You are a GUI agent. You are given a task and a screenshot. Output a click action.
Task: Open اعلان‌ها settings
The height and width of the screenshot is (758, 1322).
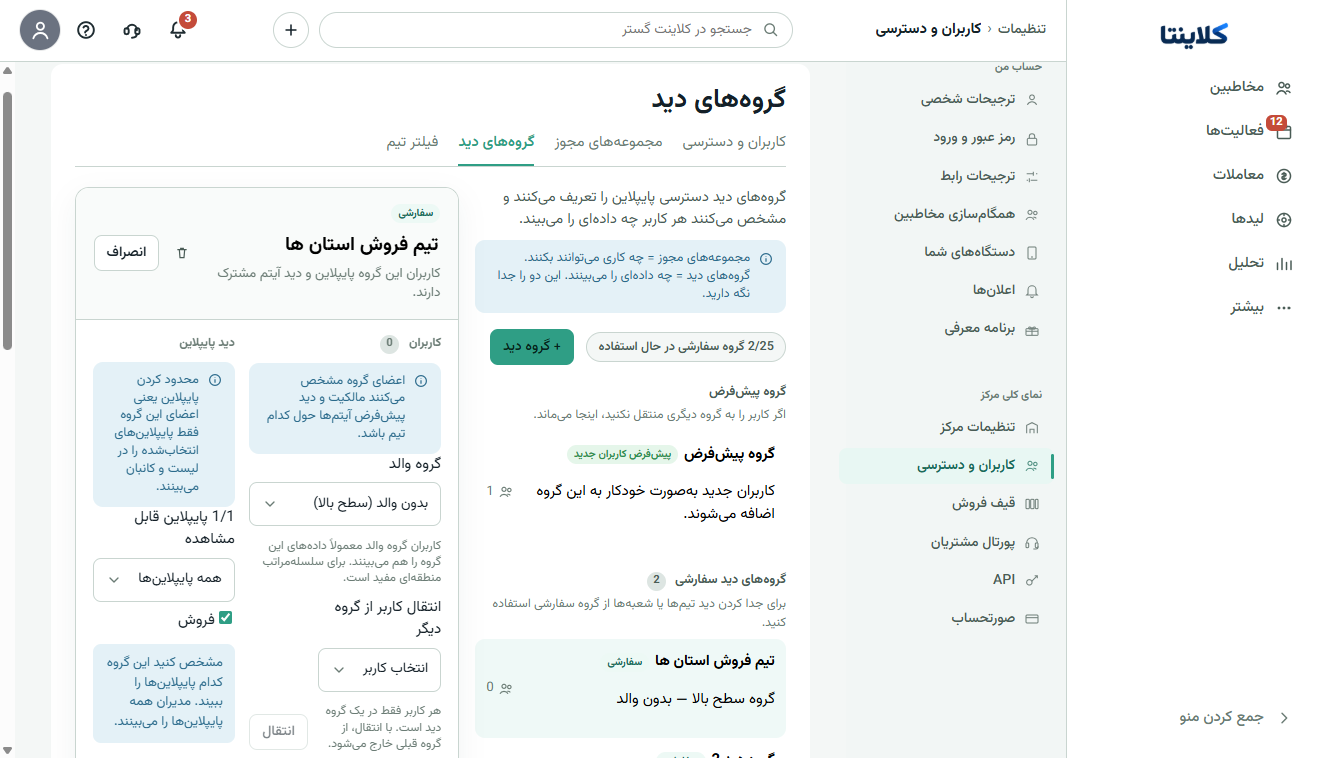tap(946, 290)
